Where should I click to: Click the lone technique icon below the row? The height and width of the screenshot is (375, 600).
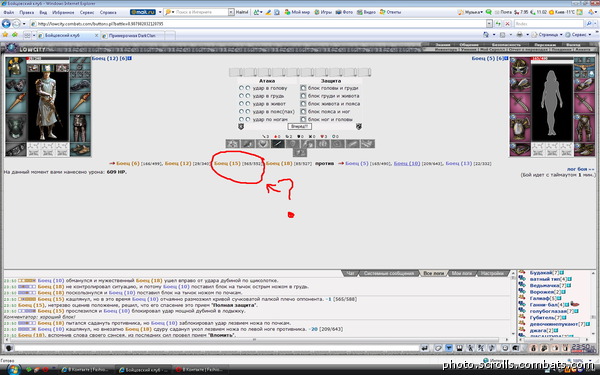[300, 153]
